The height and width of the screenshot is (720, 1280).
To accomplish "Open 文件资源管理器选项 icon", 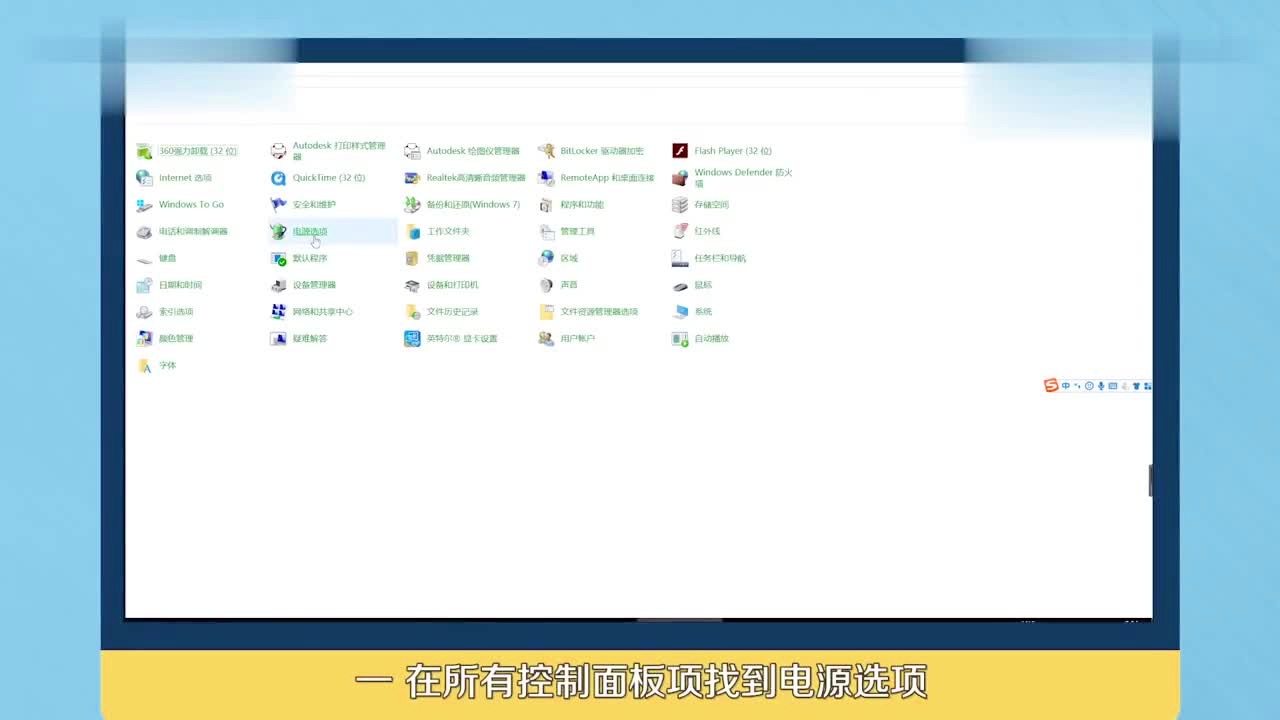I will (546, 312).
